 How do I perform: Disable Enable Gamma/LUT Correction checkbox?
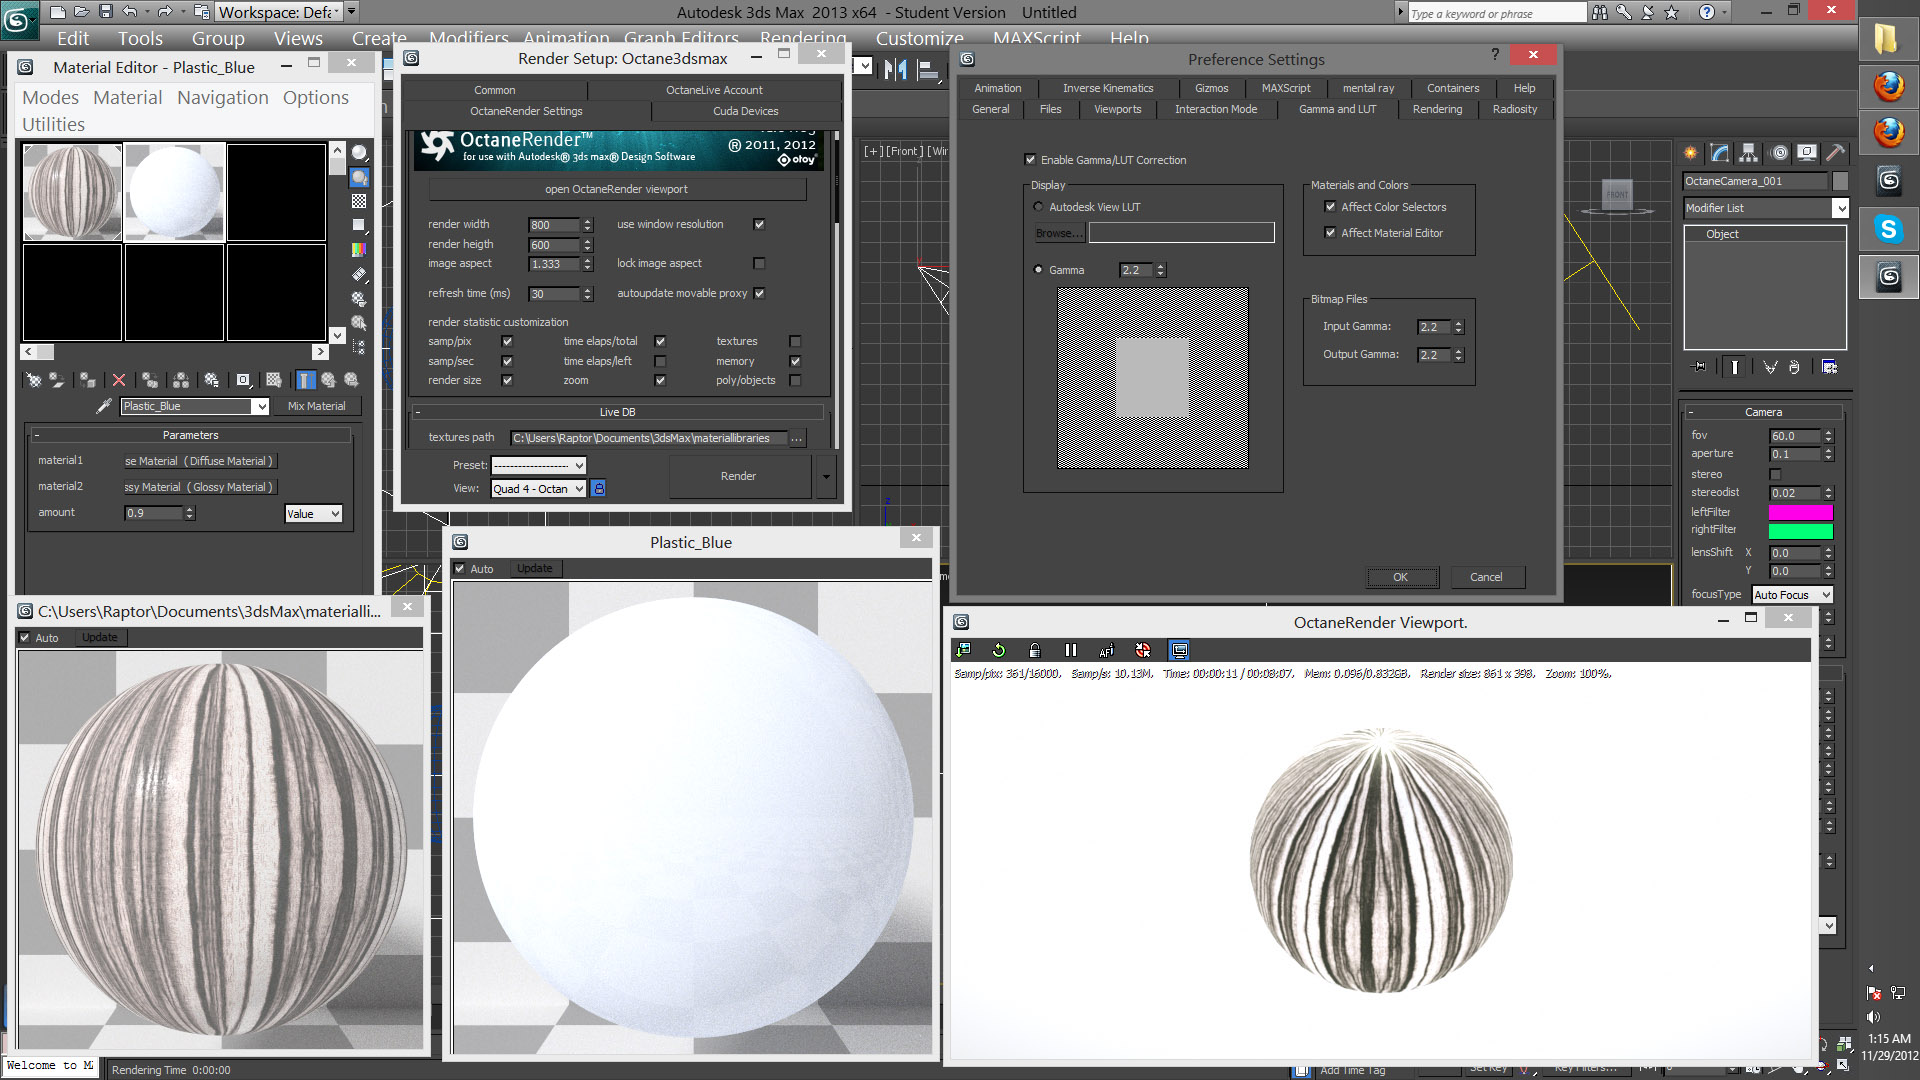[x=1030, y=160]
